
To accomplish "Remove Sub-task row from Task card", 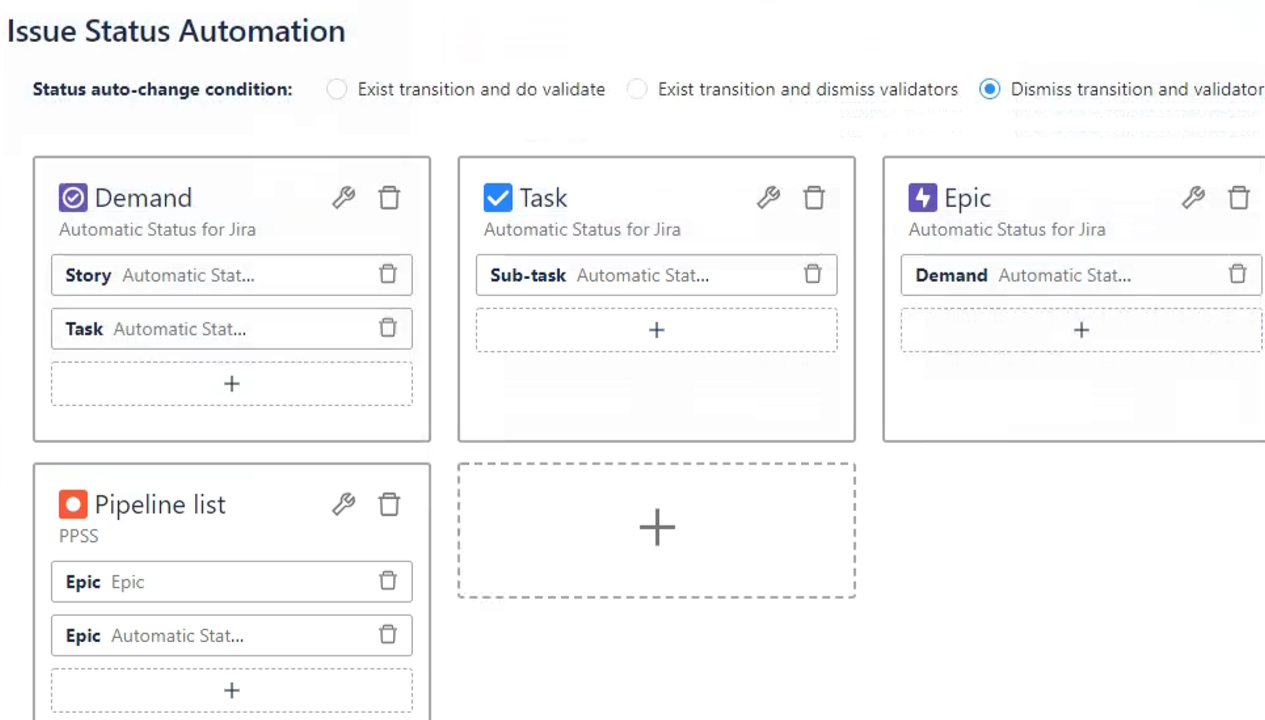I will coord(813,274).
